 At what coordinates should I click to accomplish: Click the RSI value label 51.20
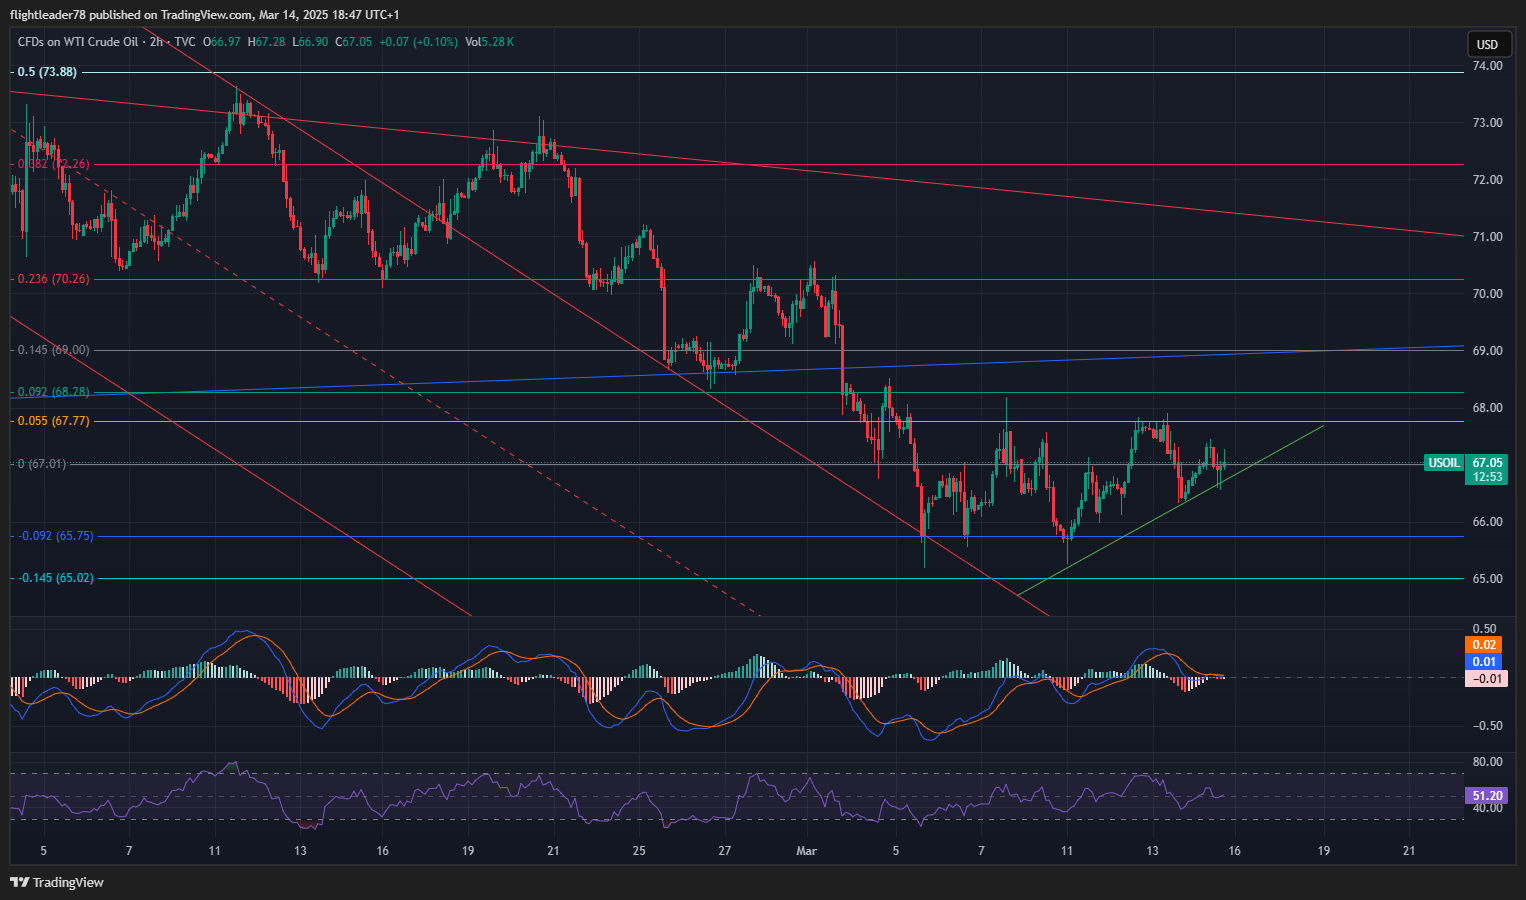click(1487, 796)
